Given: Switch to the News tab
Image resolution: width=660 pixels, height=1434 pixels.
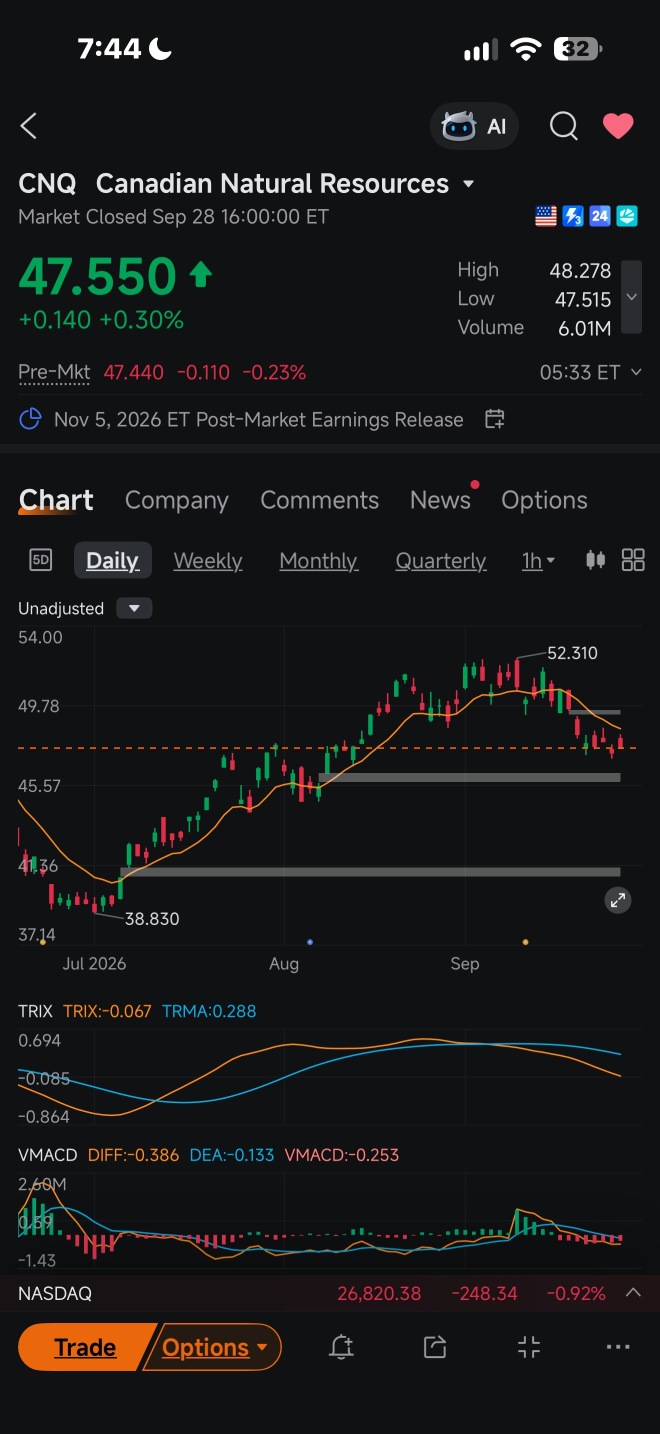Looking at the screenshot, I should pos(440,500).
